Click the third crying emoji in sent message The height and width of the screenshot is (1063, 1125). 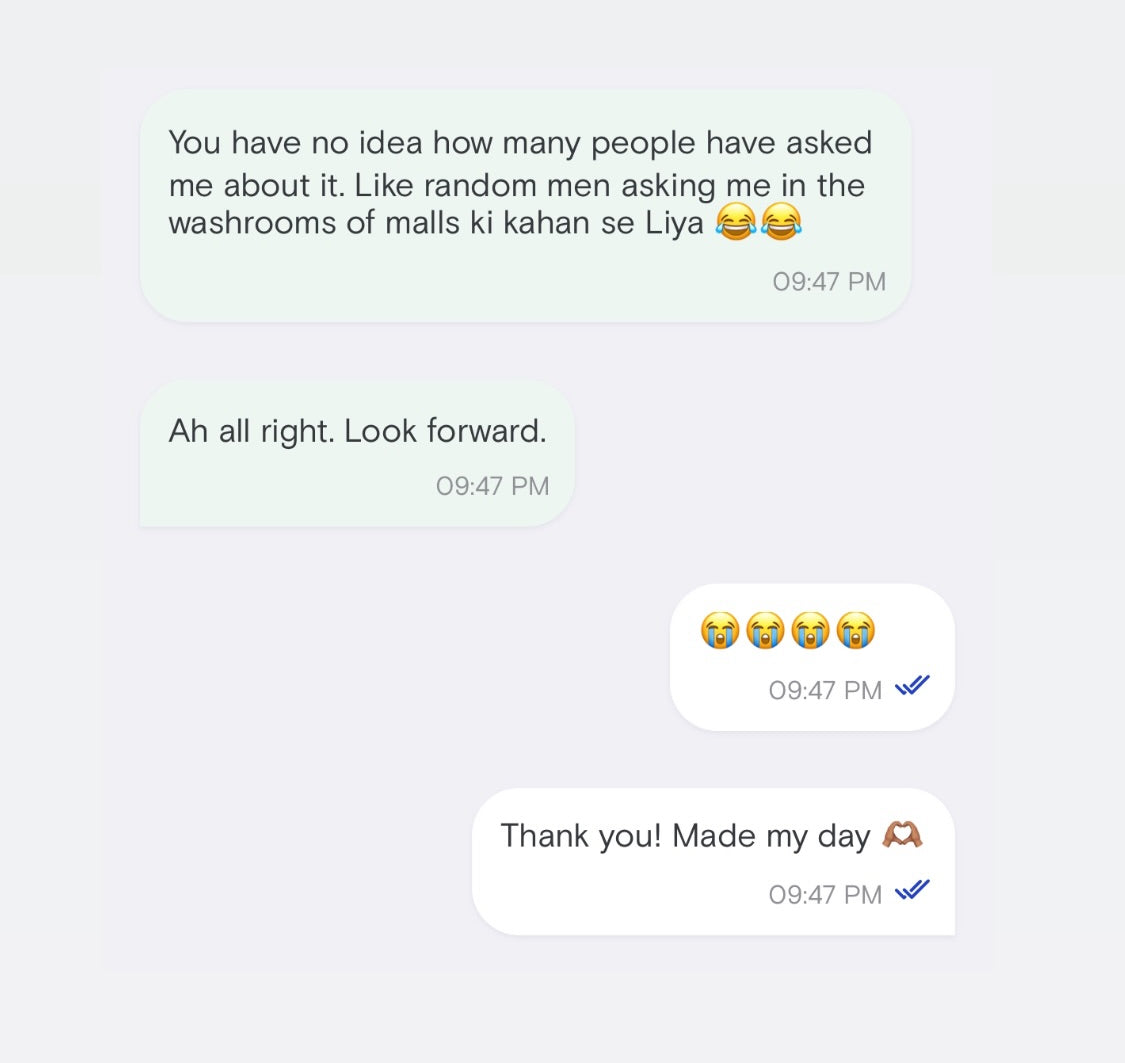click(810, 631)
